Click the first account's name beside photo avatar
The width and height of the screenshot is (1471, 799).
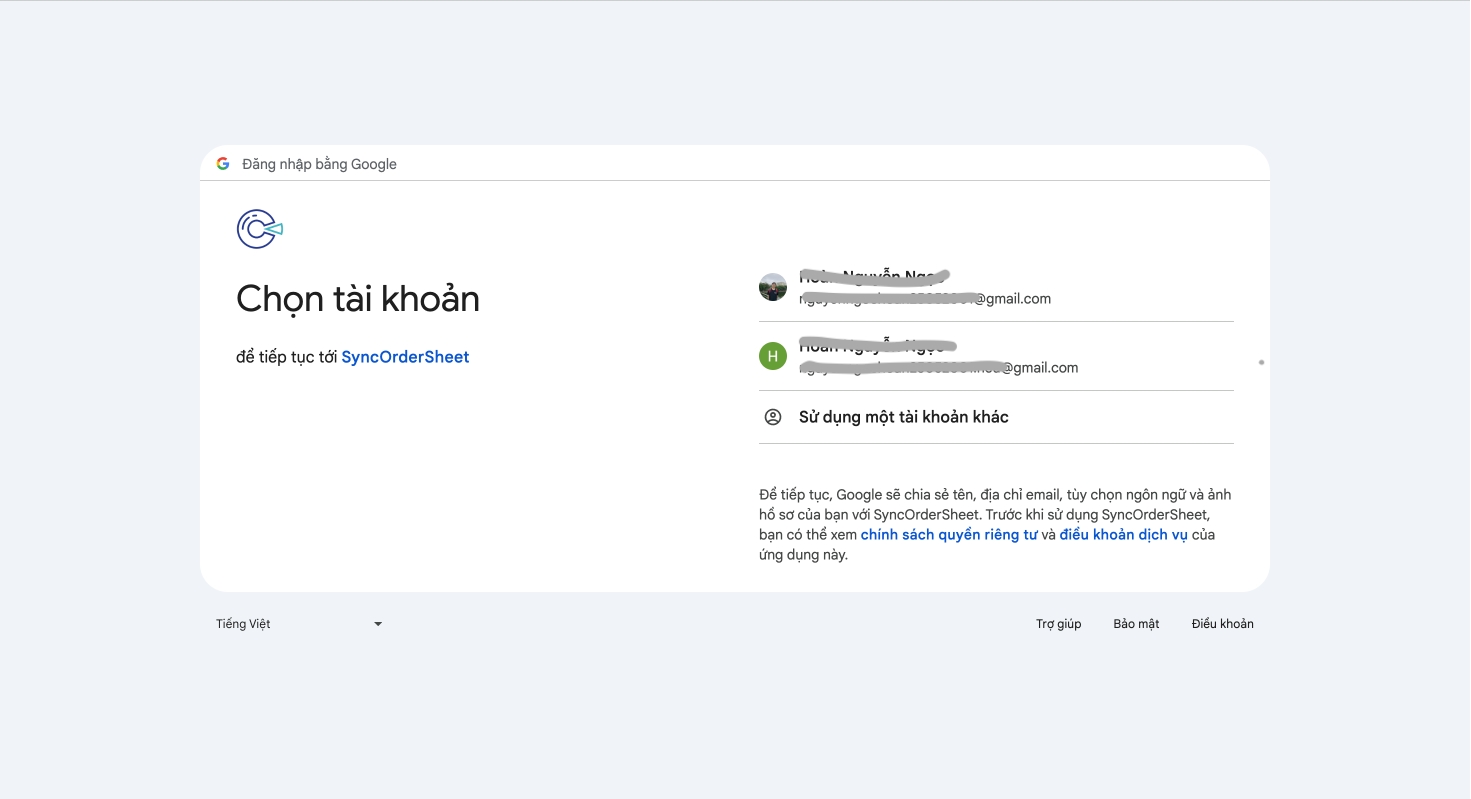873,276
